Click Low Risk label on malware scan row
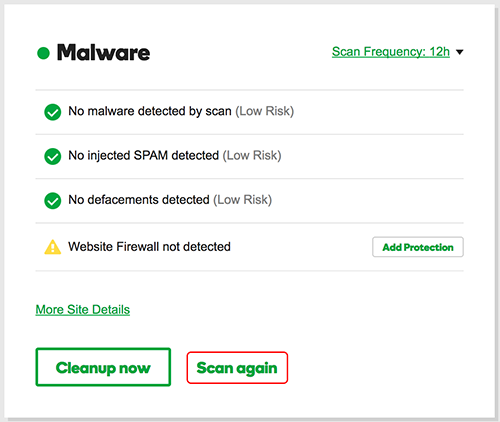Screen dimensions: 500x422 265,111
